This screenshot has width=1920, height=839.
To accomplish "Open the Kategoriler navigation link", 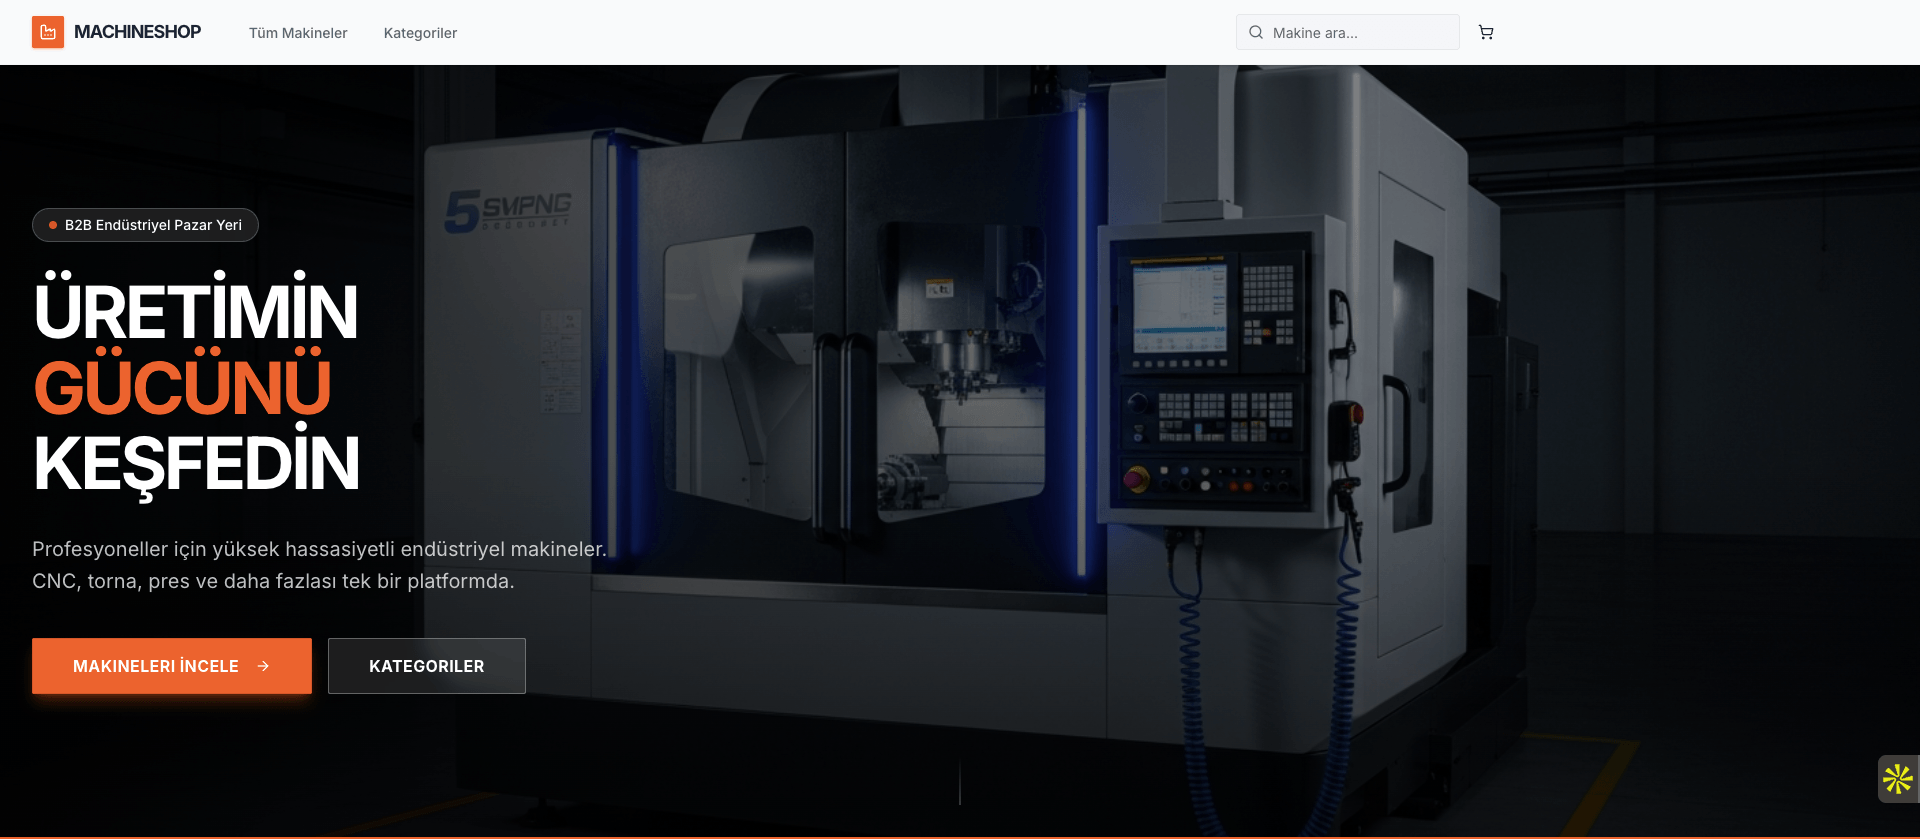I will pos(420,33).
